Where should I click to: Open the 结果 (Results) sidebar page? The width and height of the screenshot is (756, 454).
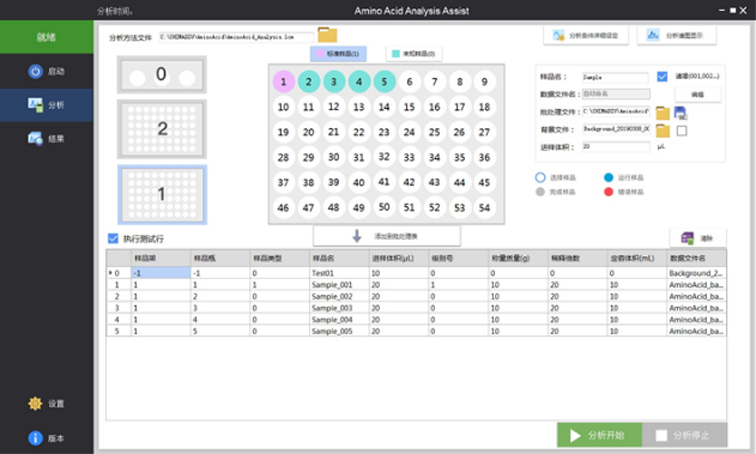click(47, 138)
